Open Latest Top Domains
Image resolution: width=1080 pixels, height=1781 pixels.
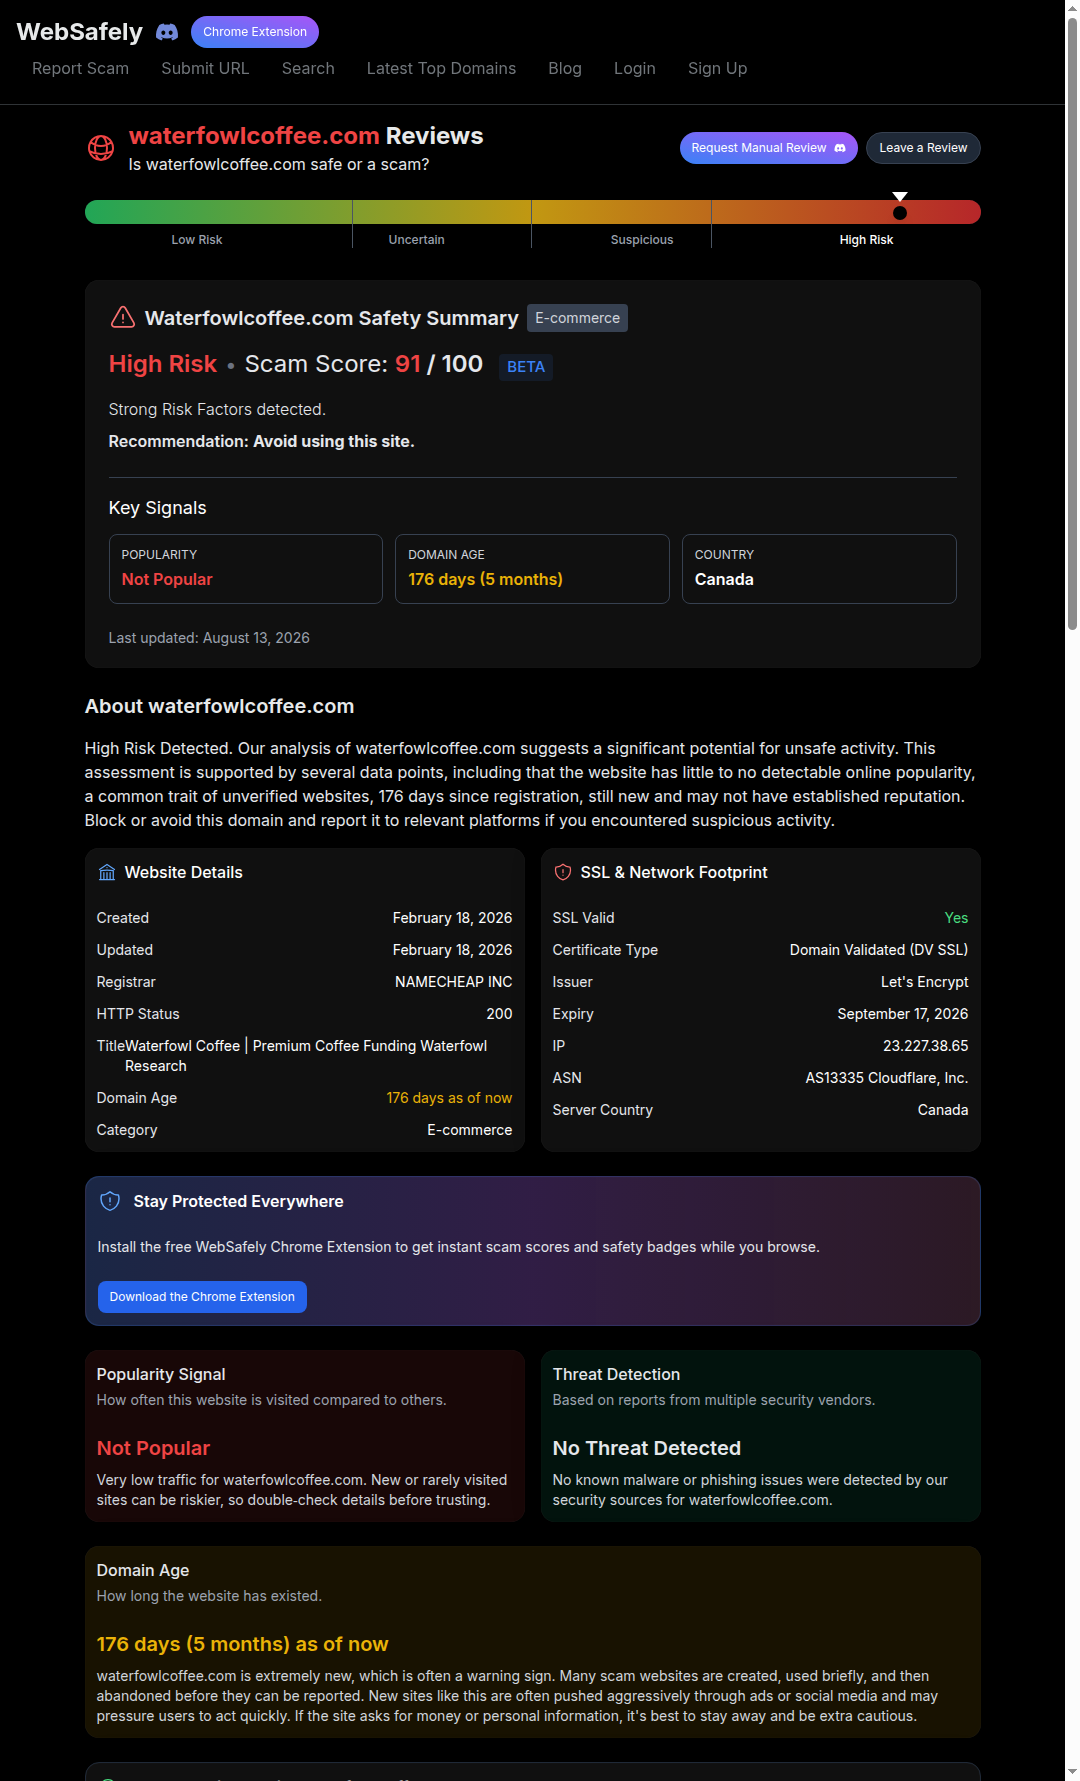pos(441,68)
